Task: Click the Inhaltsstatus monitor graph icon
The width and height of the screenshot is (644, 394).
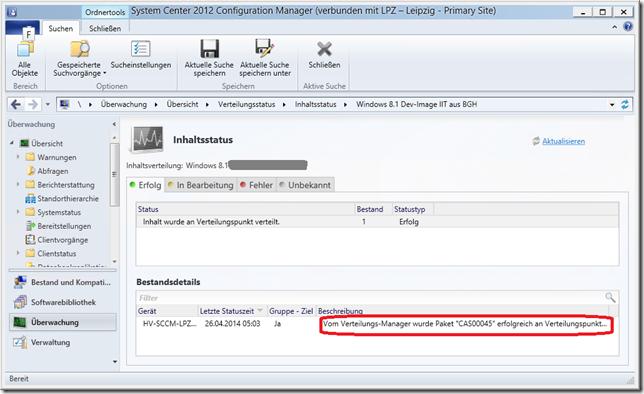Action: click(147, 139)
